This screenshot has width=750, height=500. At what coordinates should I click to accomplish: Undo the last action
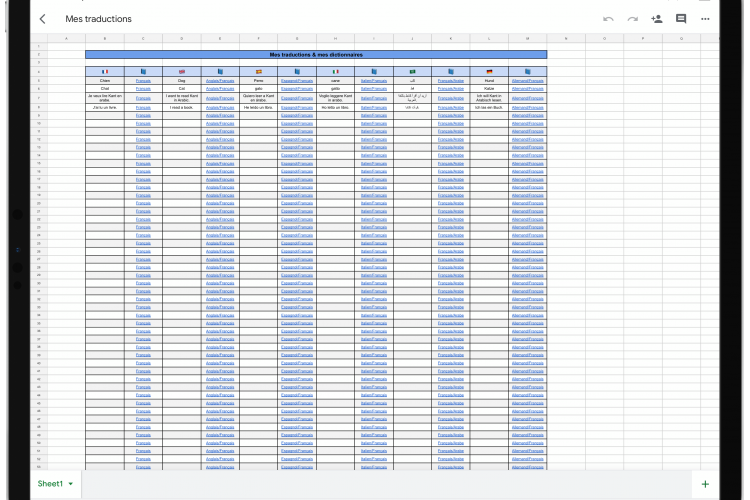pyautogui.click(x=608, y=19)
